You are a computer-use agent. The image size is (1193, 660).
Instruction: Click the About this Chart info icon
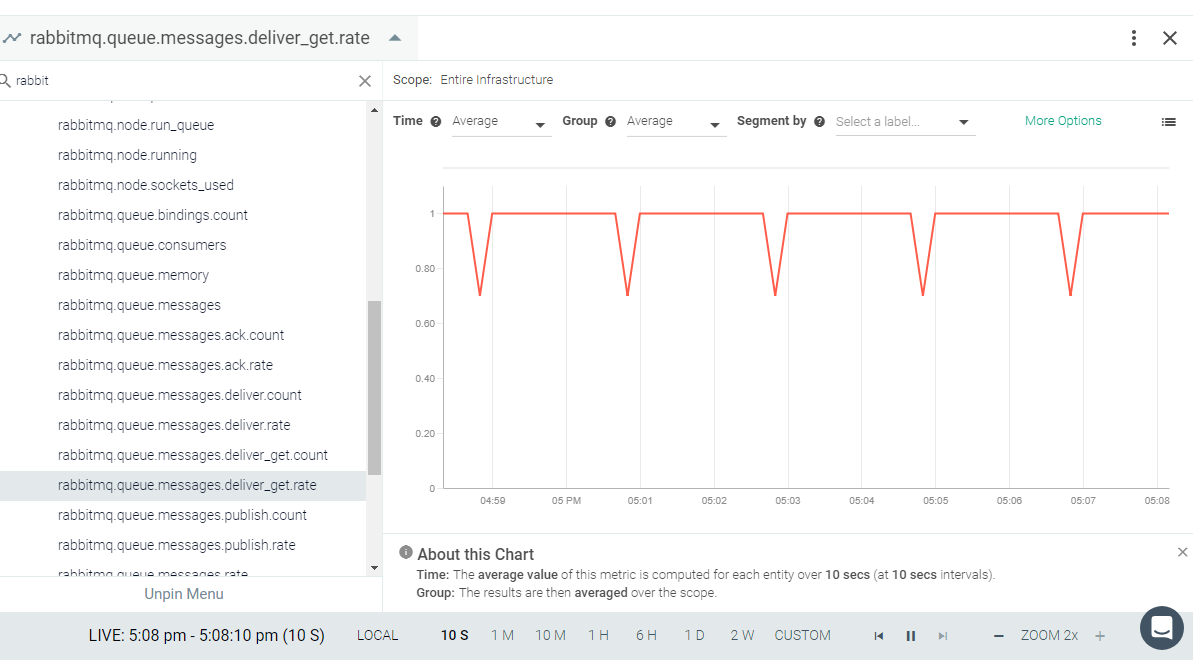[x=406, y=553]
